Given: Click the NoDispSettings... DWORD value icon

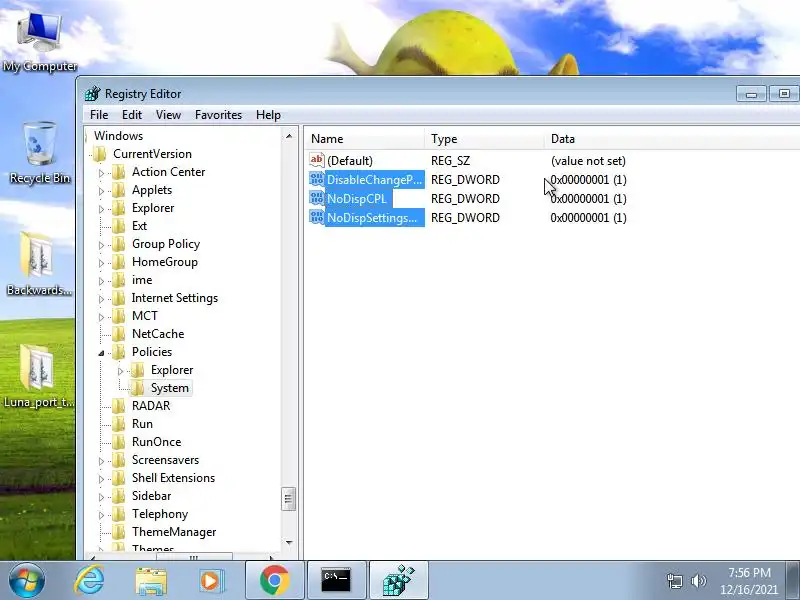Looking at the screenshot, I should tap(317, 217).
